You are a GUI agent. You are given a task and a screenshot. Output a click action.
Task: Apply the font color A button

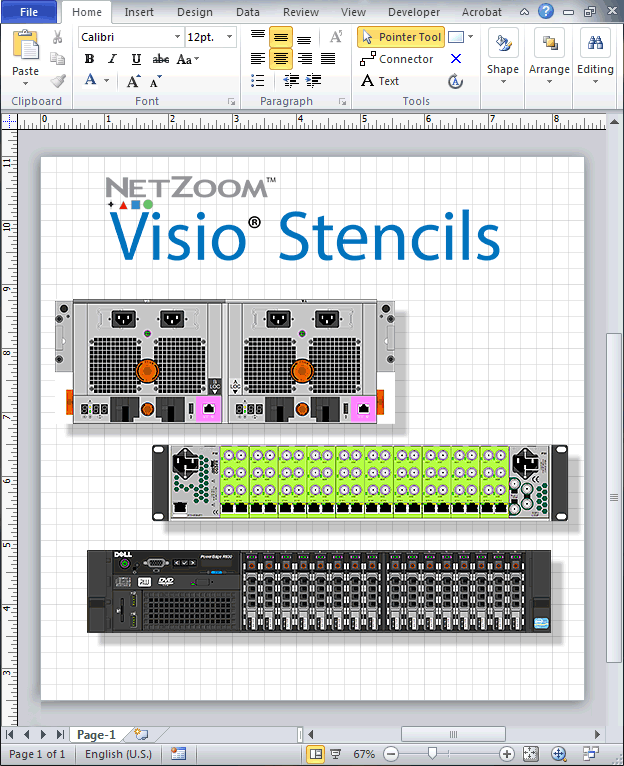click(x=90, y=80)
